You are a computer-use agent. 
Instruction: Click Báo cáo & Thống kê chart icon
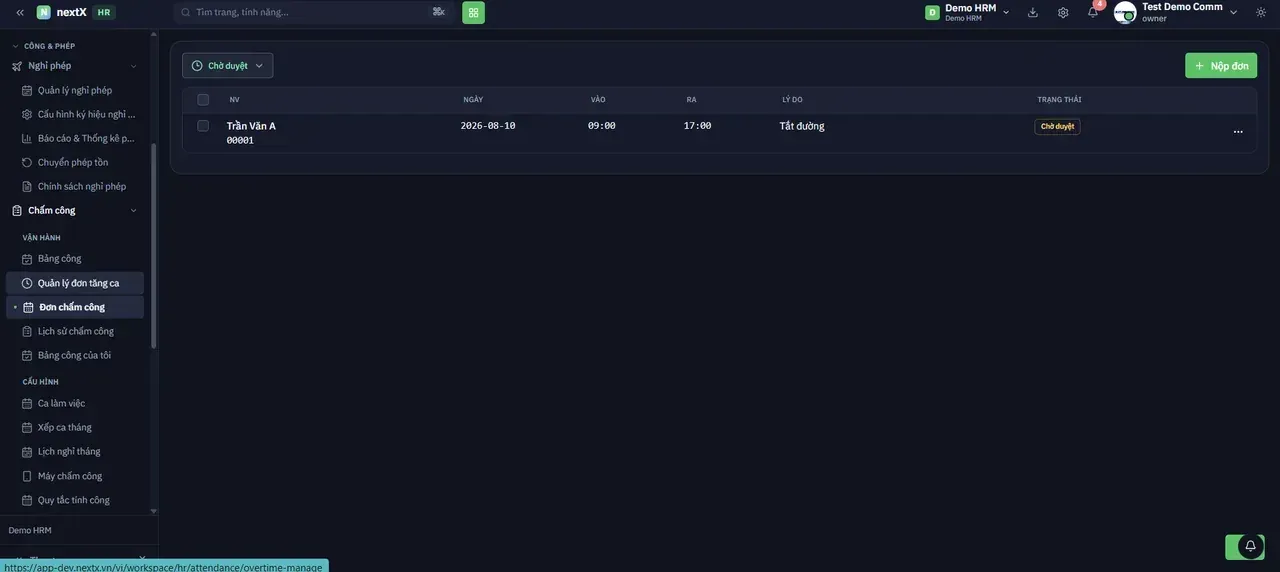pos(27,138)
